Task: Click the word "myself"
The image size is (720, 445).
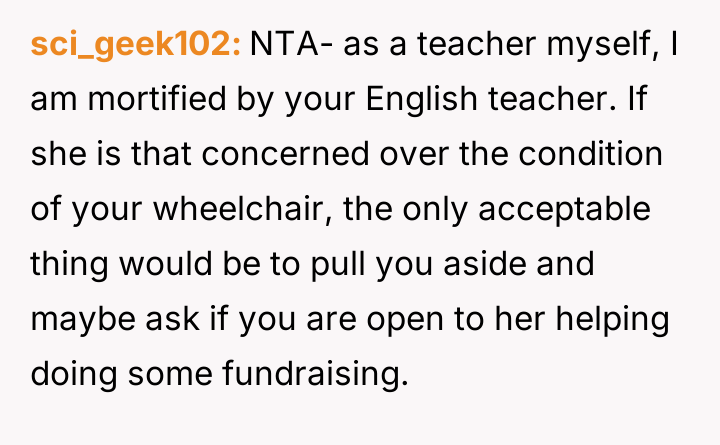Action: coord(598,46)
